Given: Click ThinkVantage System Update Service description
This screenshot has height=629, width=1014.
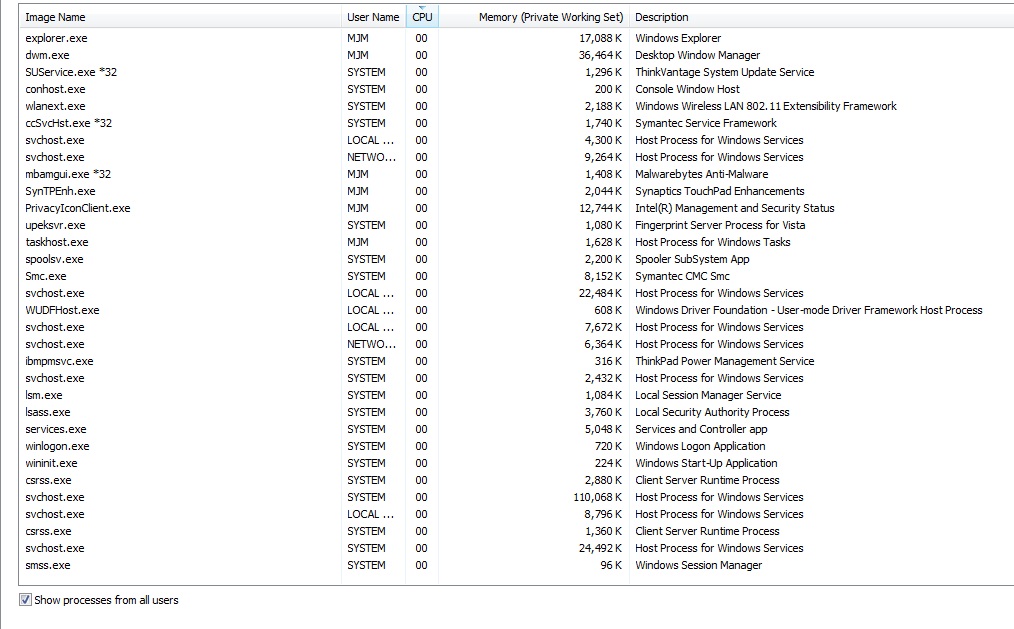Looking at the screenshot, I should (724, 72).
